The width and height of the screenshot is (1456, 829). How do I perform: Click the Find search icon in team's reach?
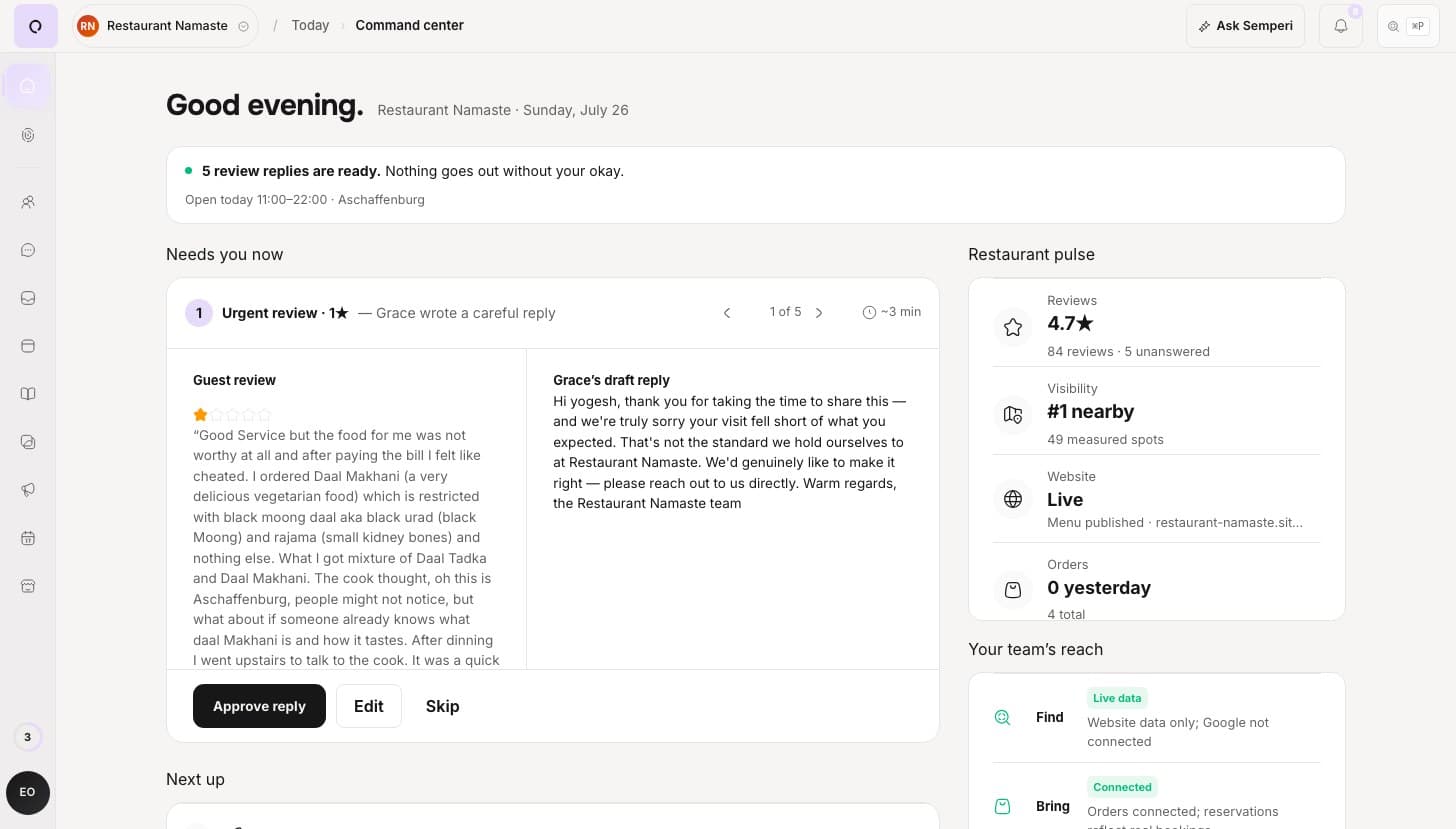pos(1003,717)
